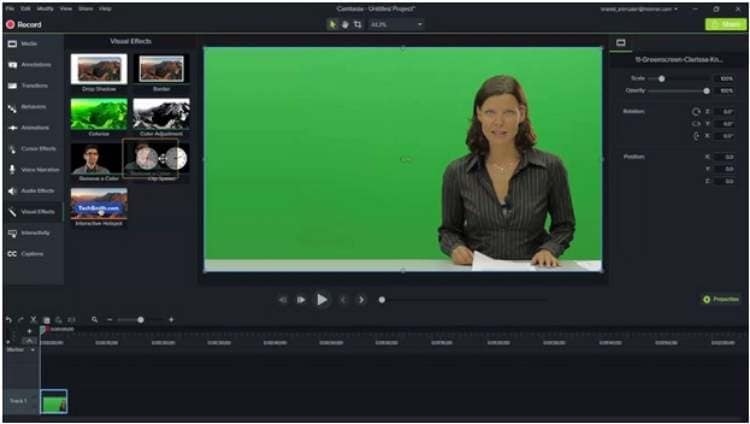Open the Interactivity tab
This screenshot has height=424, width=750.
pyautogui.click(x=33, y=233)
